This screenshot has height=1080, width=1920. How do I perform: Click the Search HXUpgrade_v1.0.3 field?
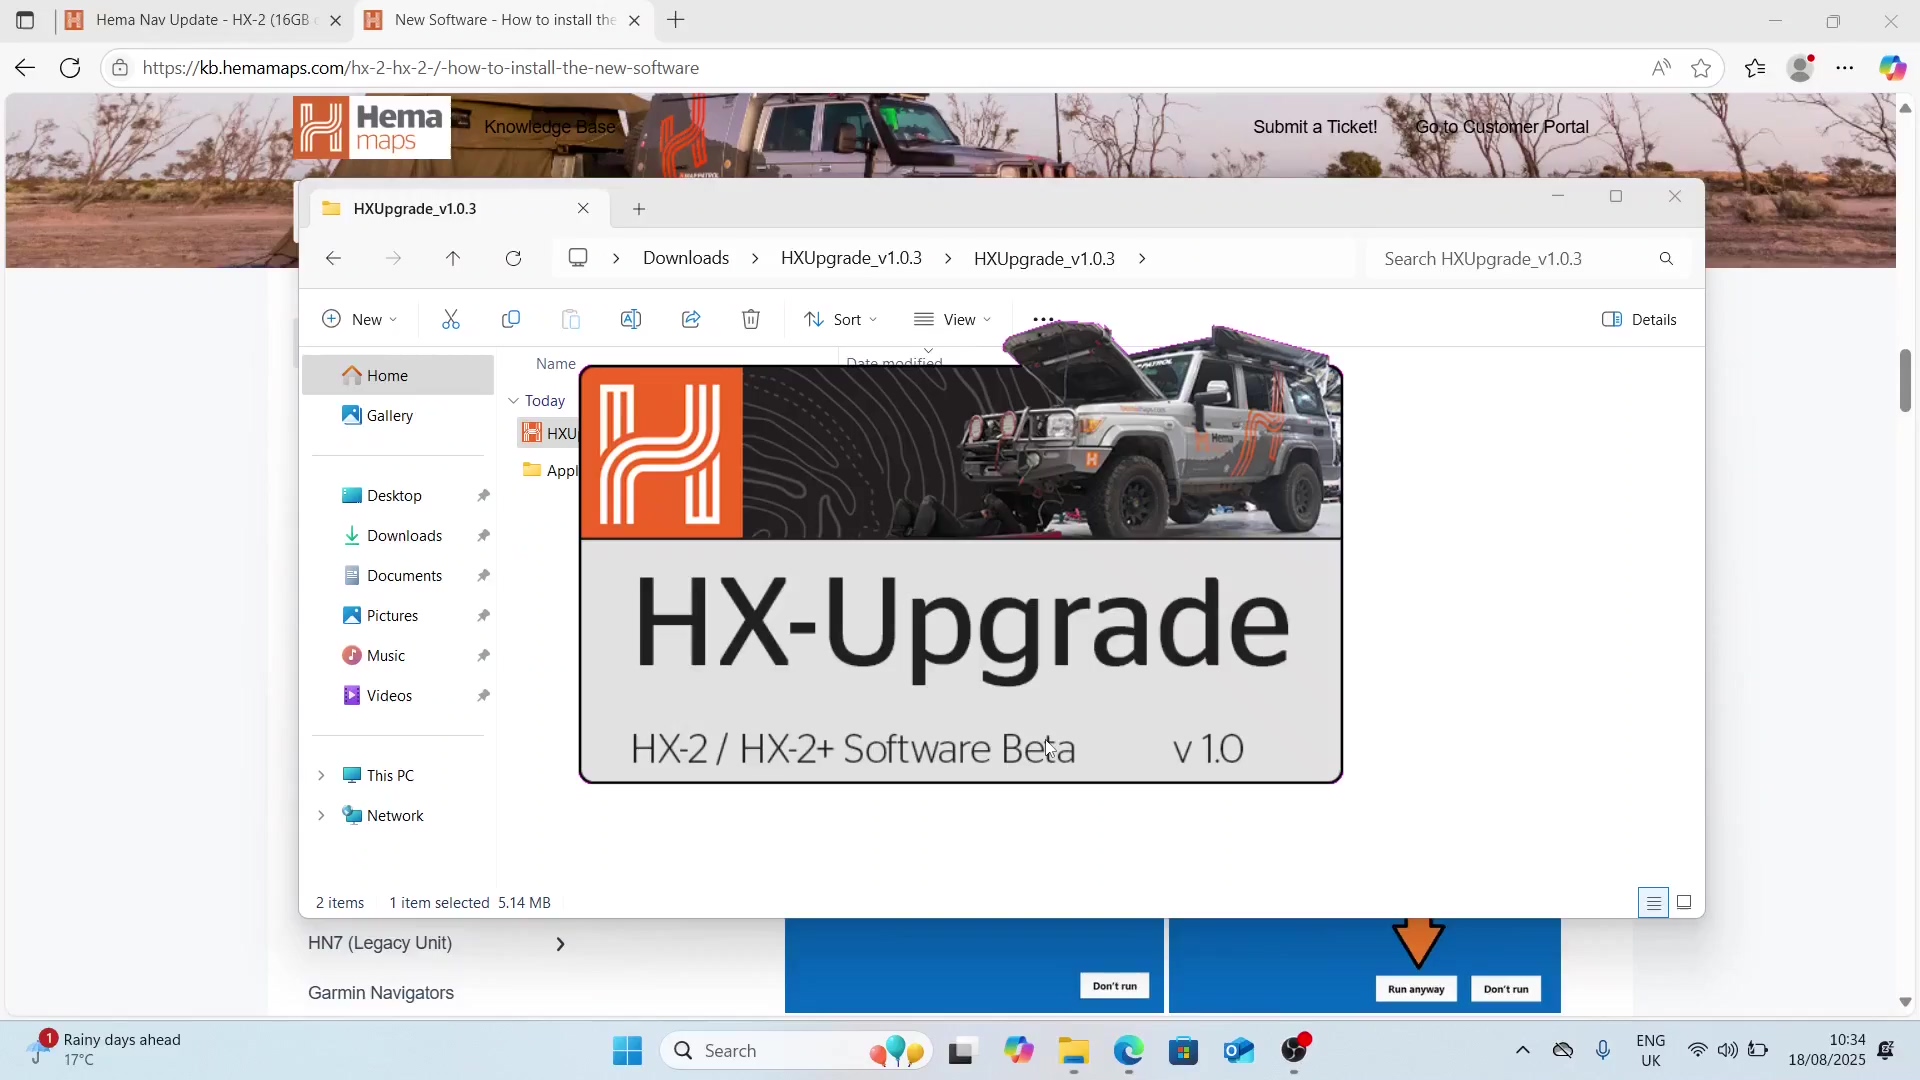[1510, 258]
